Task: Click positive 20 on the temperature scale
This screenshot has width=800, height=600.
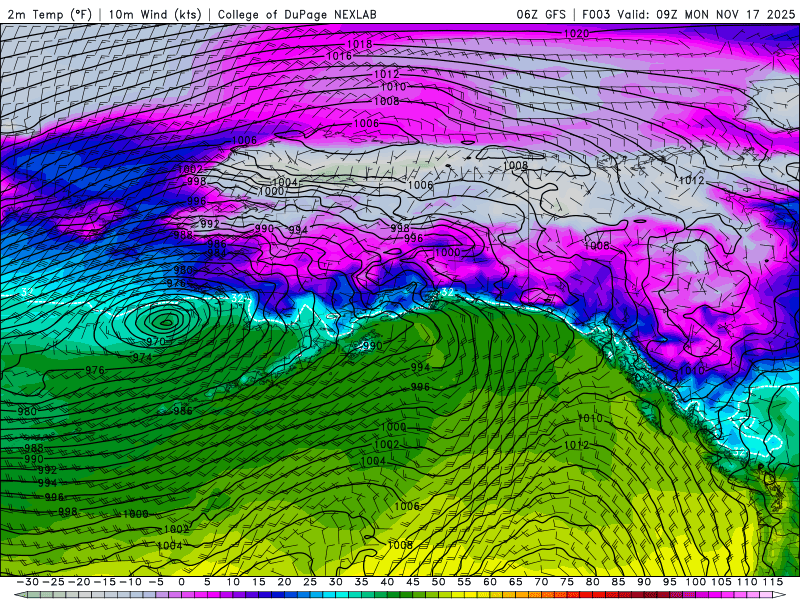Action: (284, 582)
